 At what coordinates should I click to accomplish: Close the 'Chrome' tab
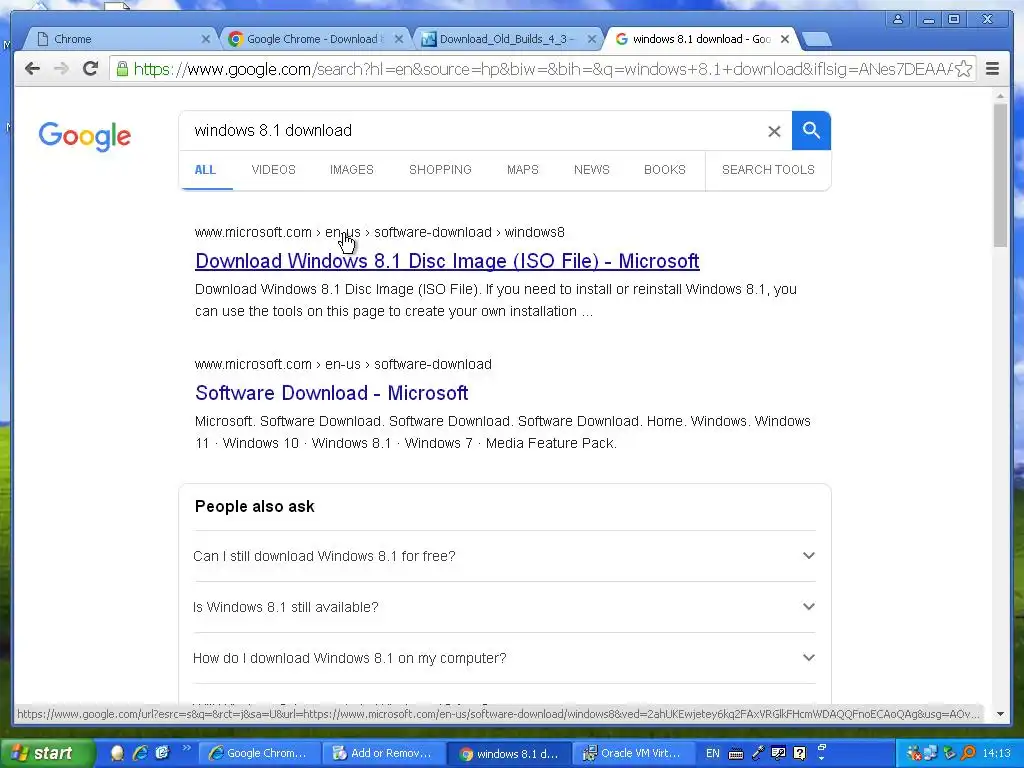[206, 39]
